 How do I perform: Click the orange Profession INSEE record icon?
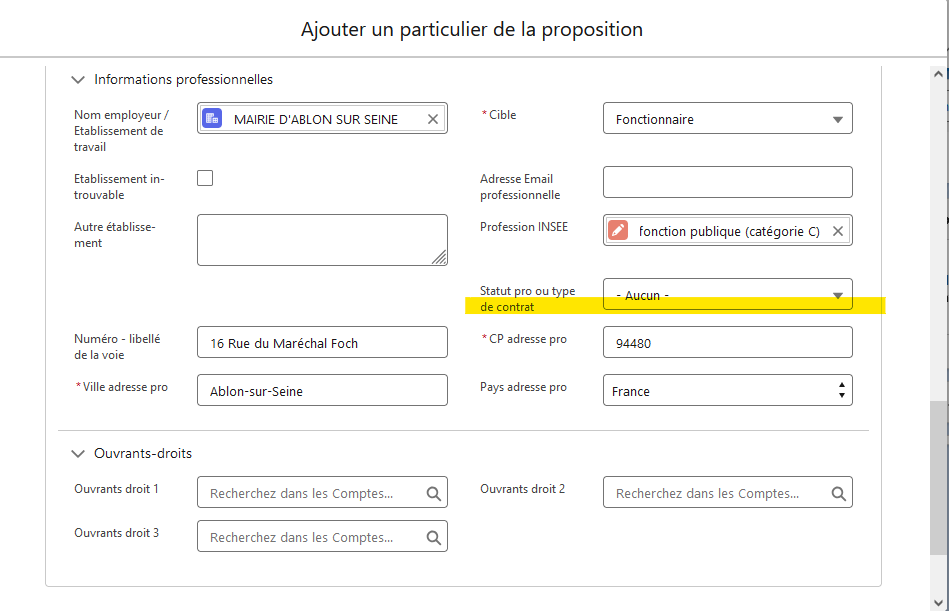618,231
